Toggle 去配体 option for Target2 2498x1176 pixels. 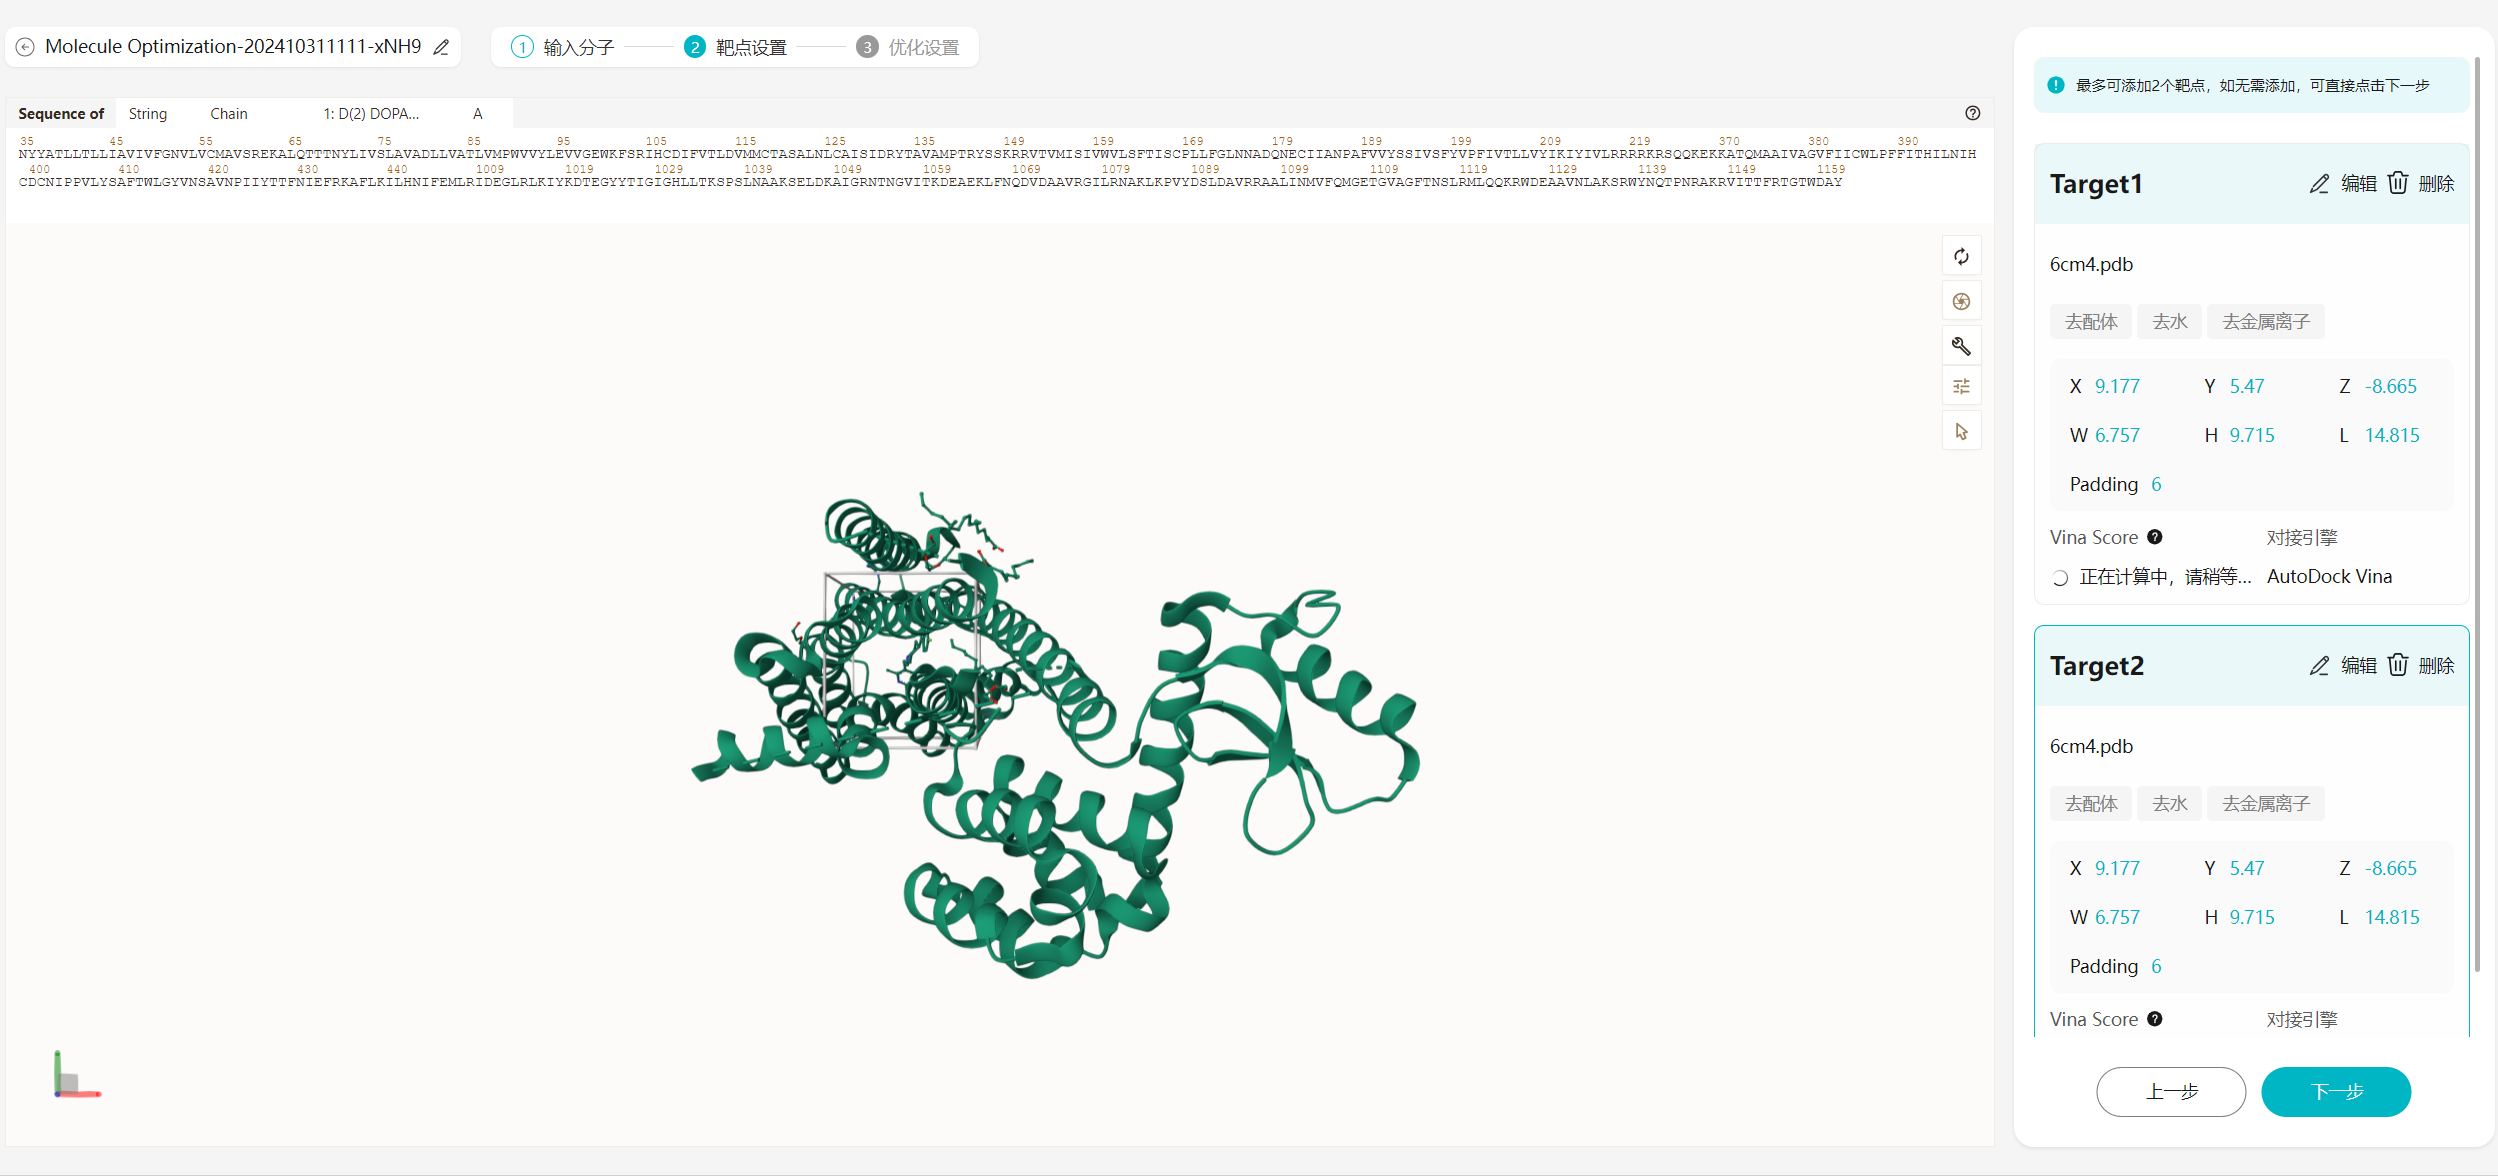point(2091,804)
